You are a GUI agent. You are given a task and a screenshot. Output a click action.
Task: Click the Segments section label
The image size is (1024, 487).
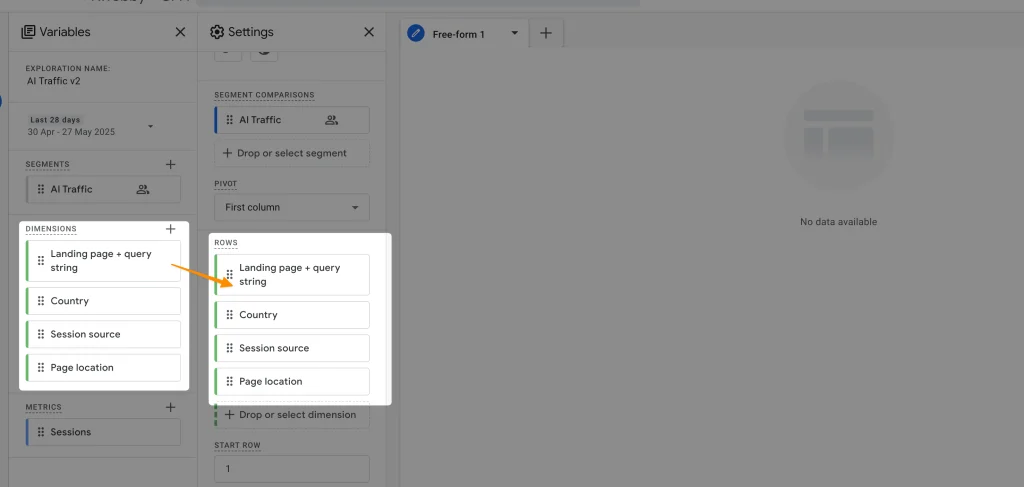coord(48,165)
